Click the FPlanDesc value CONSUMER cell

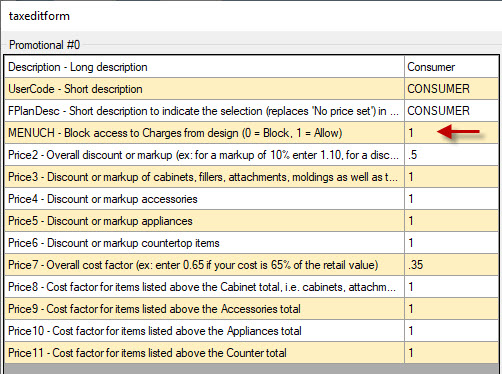tap(451, 111)
